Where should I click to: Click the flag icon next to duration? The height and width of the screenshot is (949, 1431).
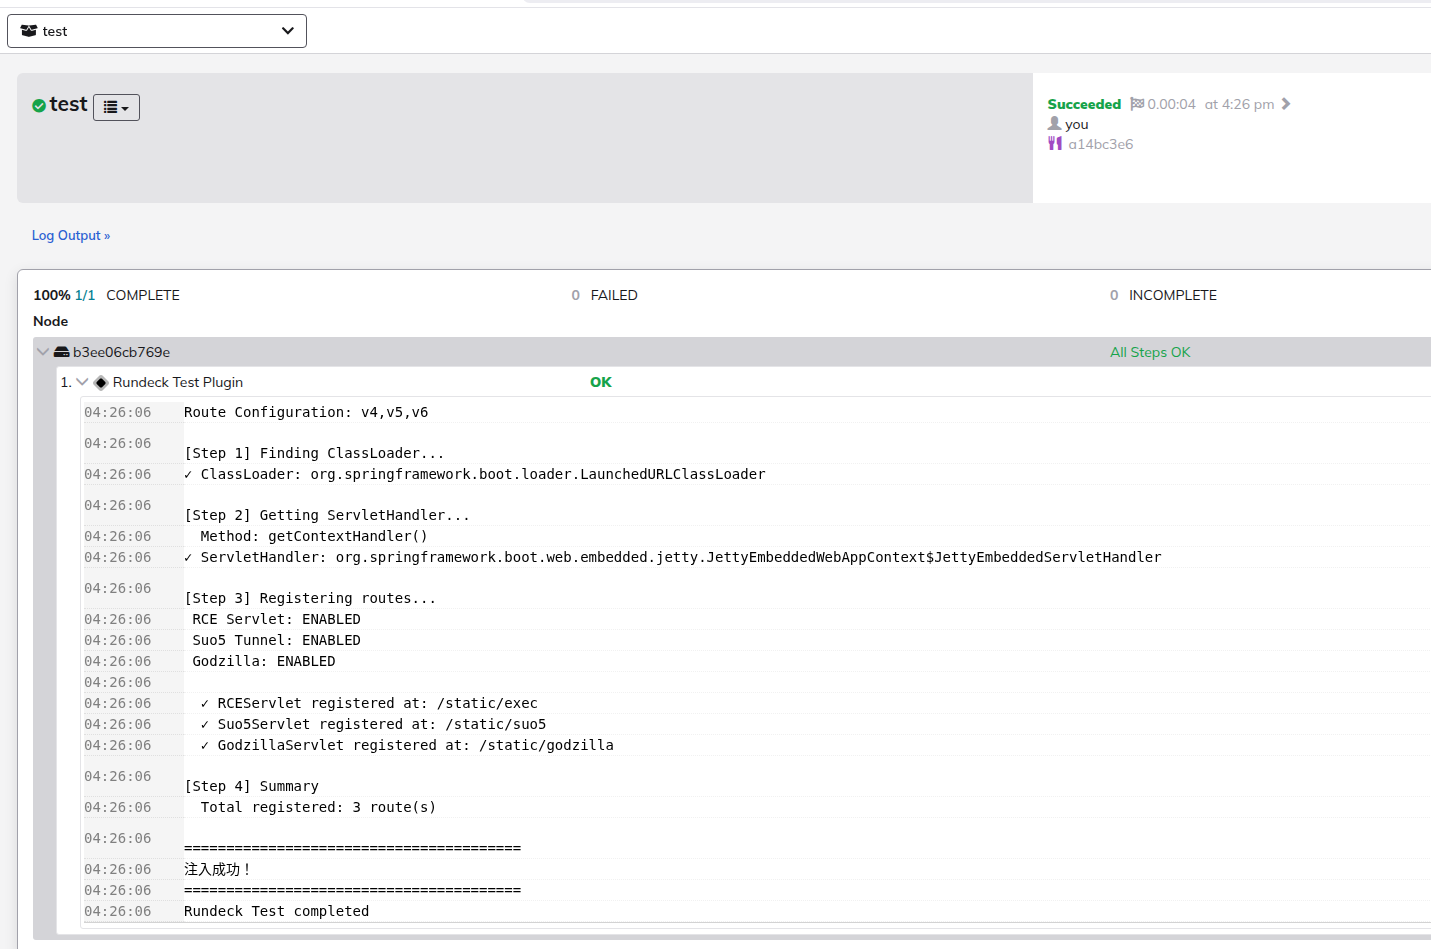pyautogui.click(x=1137, y=104)
